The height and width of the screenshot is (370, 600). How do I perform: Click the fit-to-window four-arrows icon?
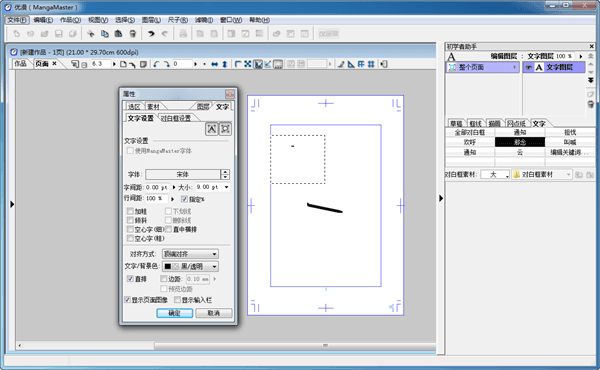point(248,64)
